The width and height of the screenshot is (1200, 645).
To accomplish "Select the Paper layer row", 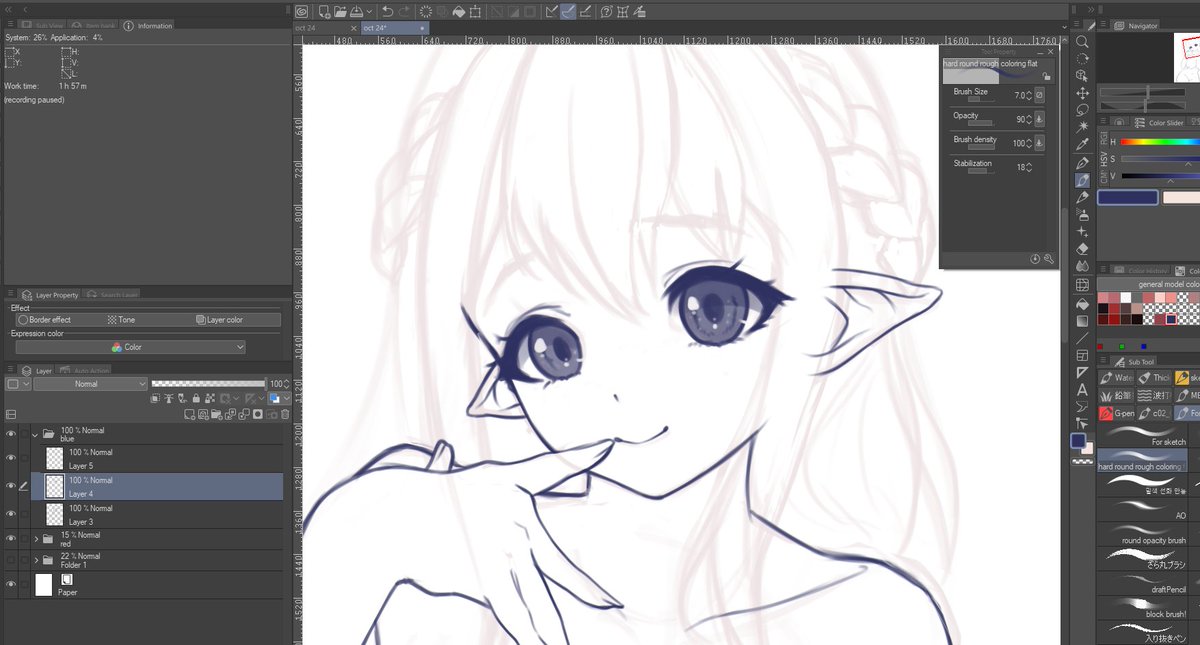I will tap(143, 584).
